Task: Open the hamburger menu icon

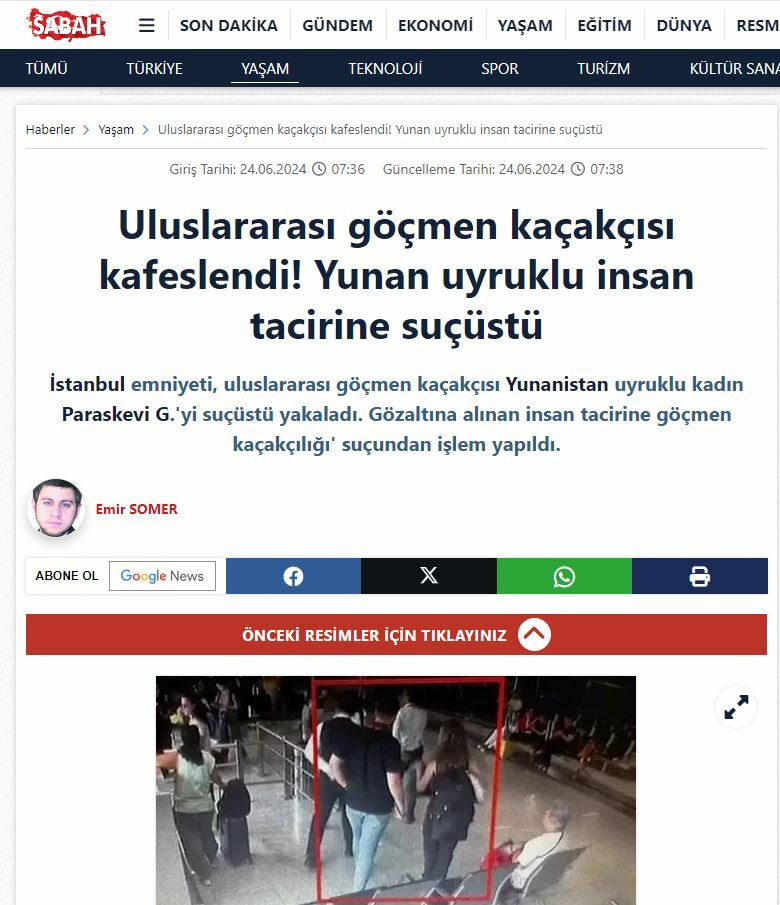Action: click(147, 25)
